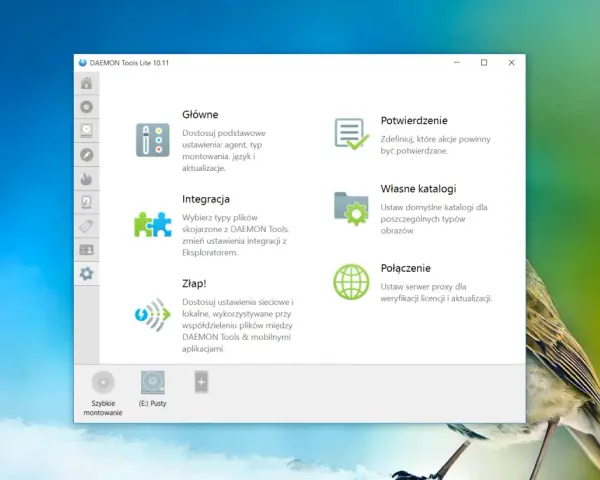Screen dimensions: 600x480
Task: Click the DAEMON Tools logo in title bar
Action: (x=82, y=63)
